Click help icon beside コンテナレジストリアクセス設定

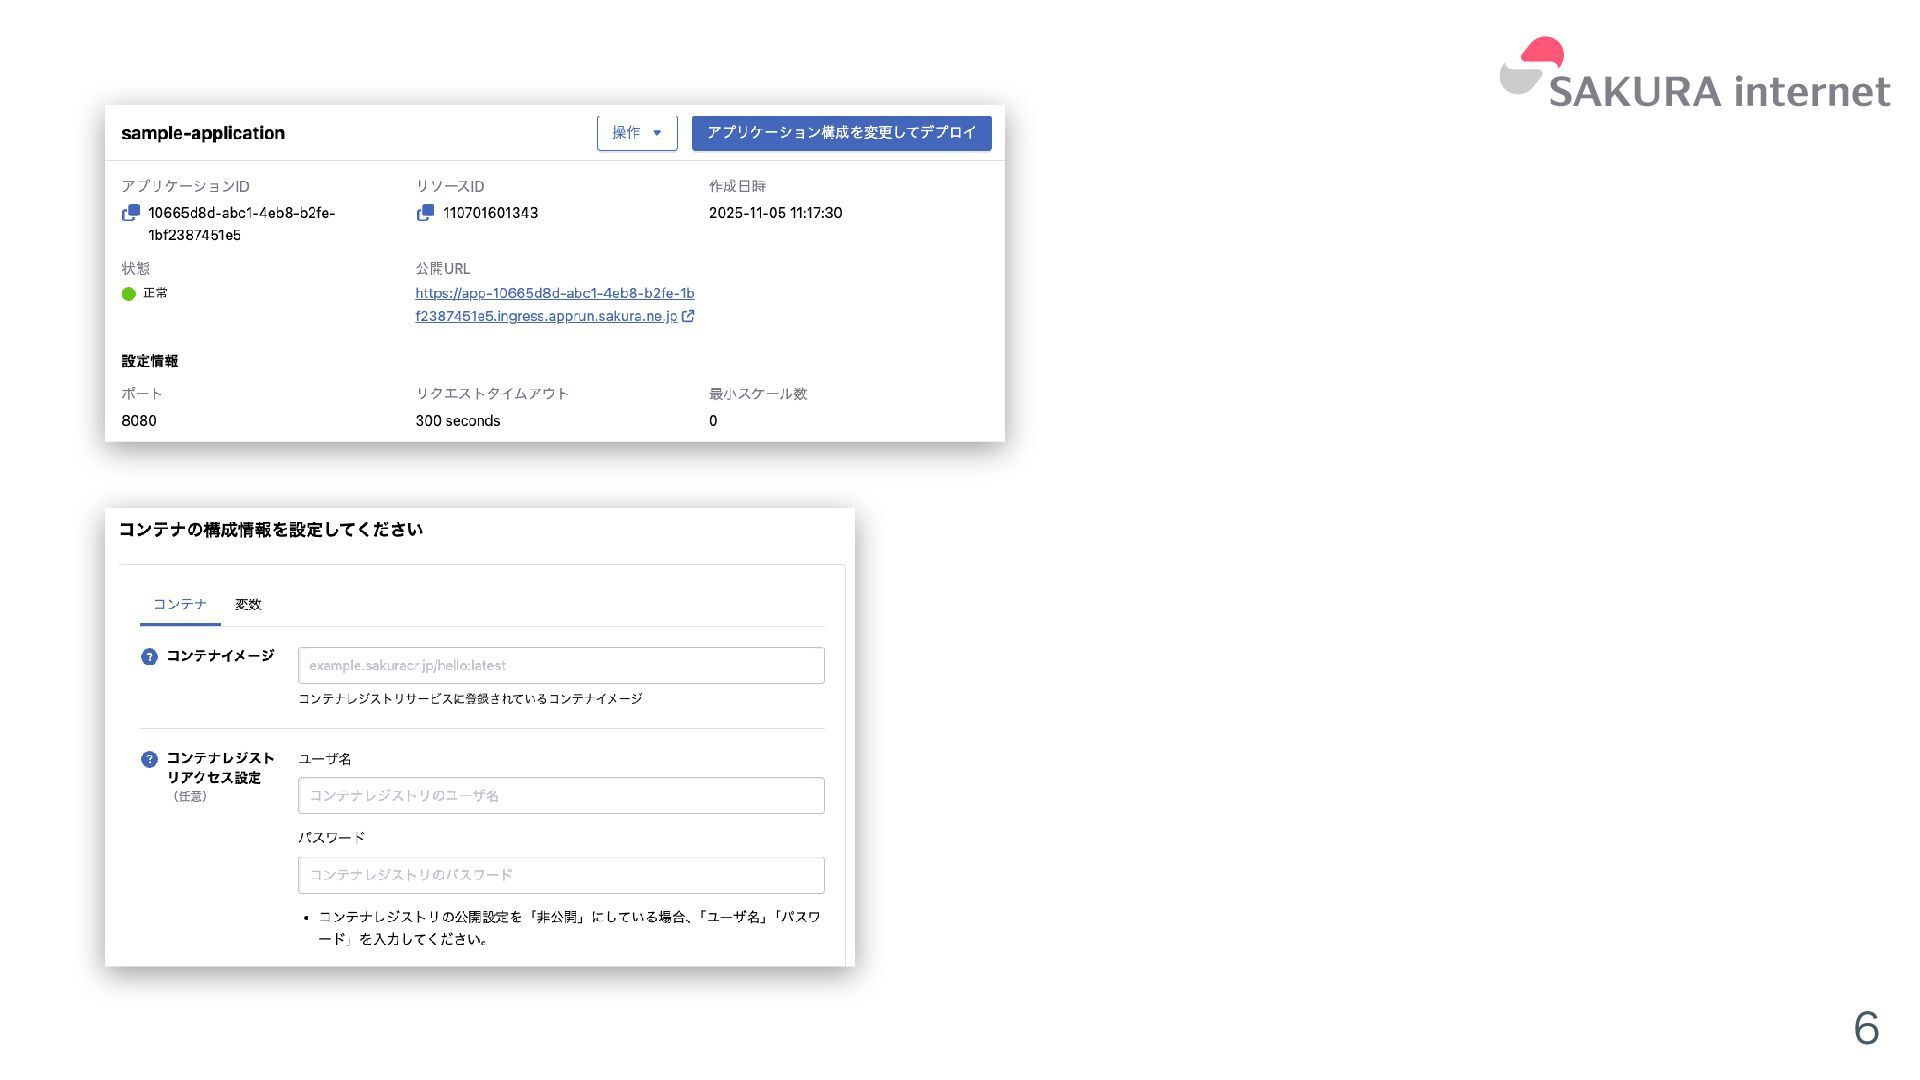(x=149, y=759)
